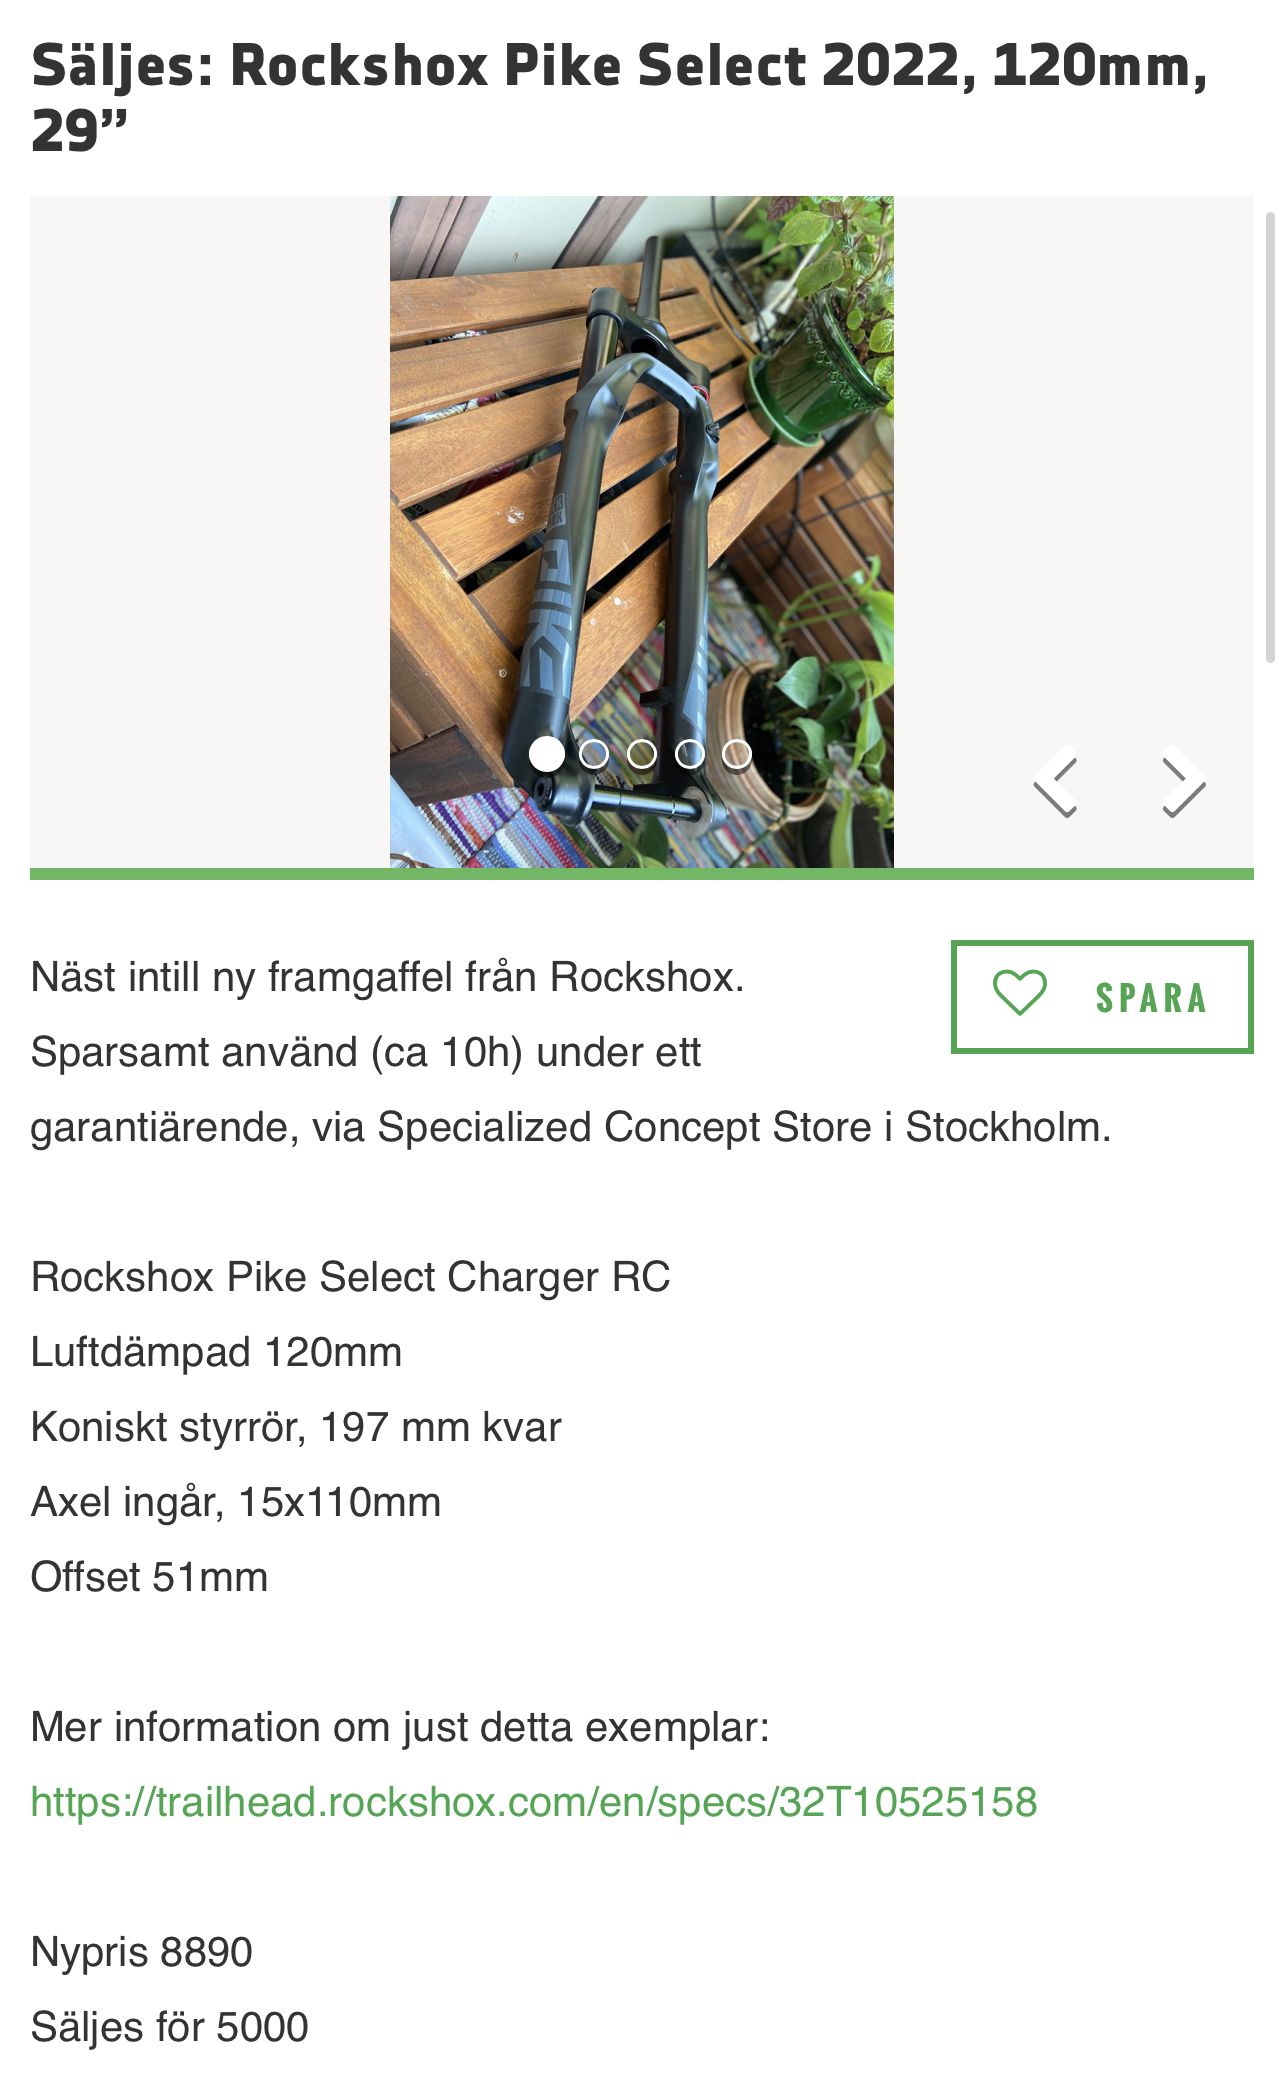Switch to the third carousel dot
1284x2100 pixels.
[642, 754]
